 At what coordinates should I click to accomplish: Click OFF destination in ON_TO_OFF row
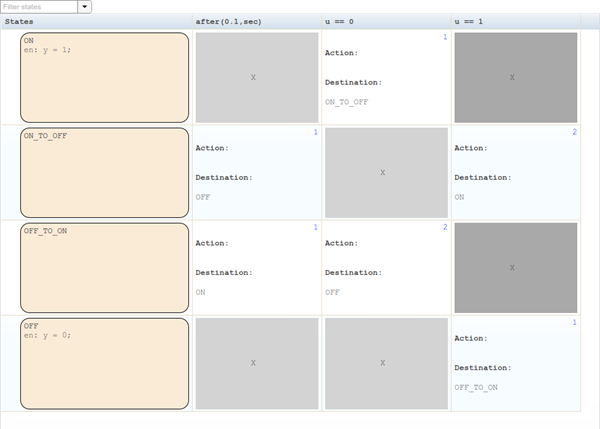pos(203,197)
